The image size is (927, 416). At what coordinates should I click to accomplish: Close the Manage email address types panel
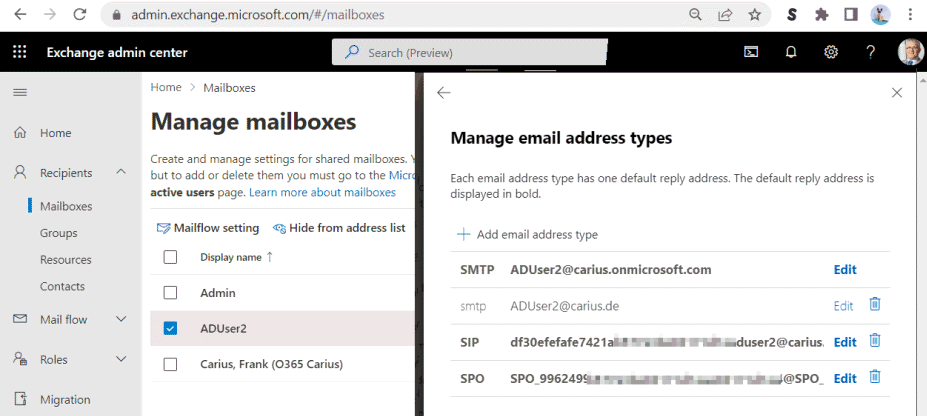tap(897, 93)
